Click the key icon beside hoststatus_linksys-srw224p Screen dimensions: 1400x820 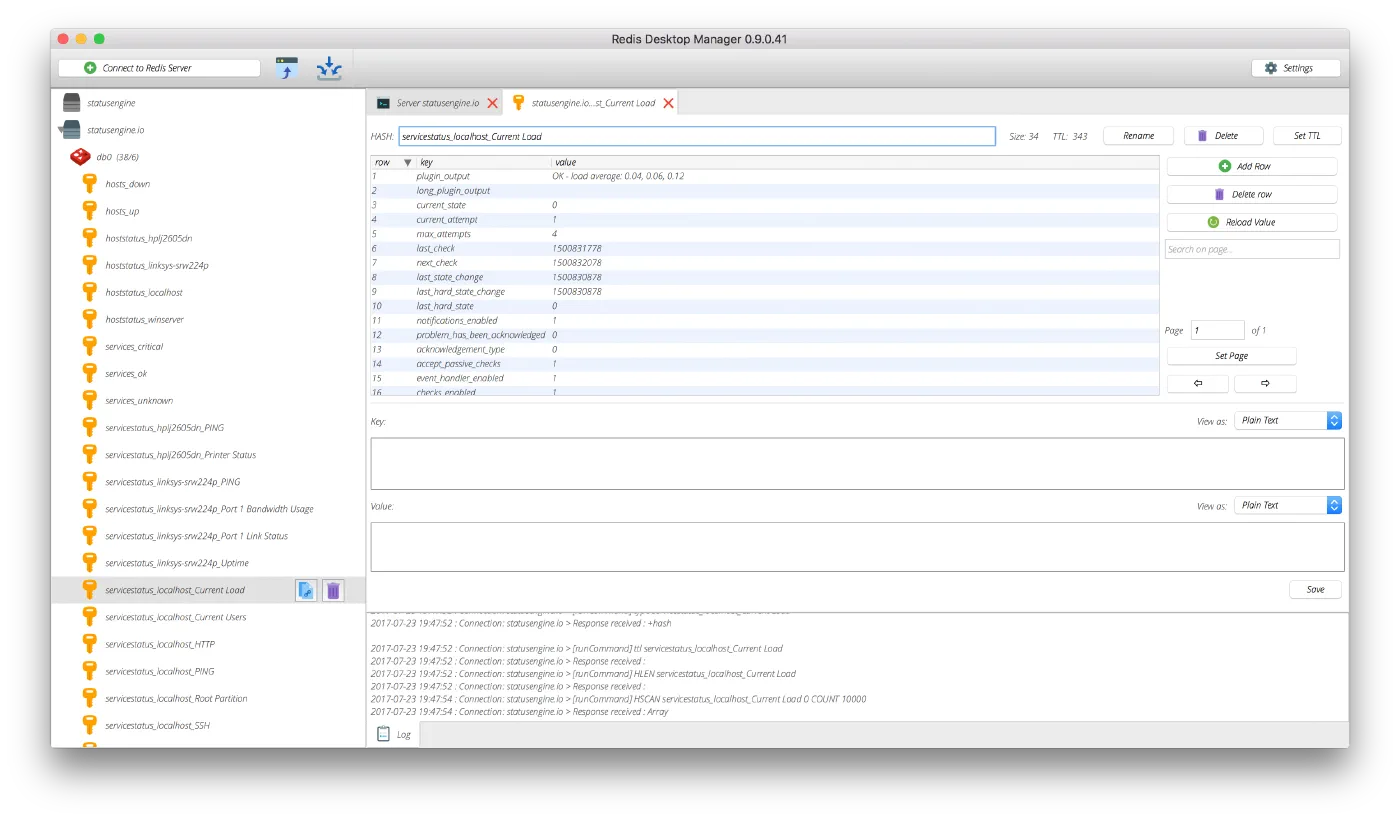(x=89, y=265)
